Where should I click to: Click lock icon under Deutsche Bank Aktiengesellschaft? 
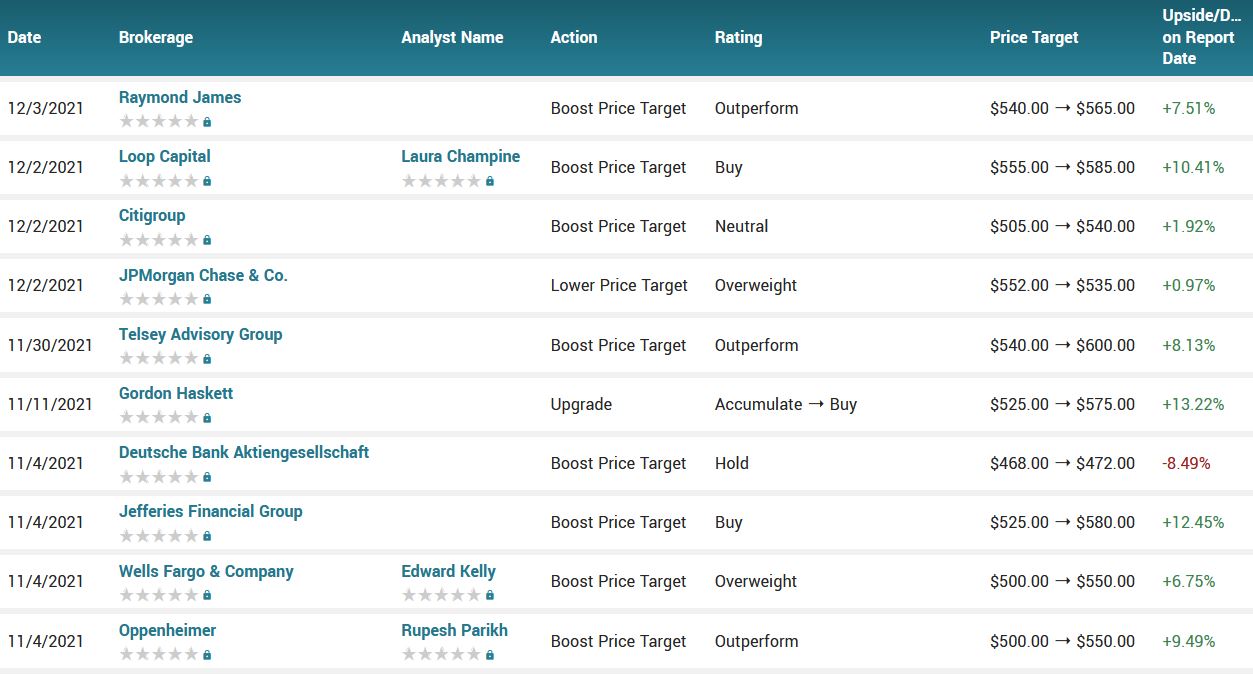pyautogui.click(x=207, y=477)
